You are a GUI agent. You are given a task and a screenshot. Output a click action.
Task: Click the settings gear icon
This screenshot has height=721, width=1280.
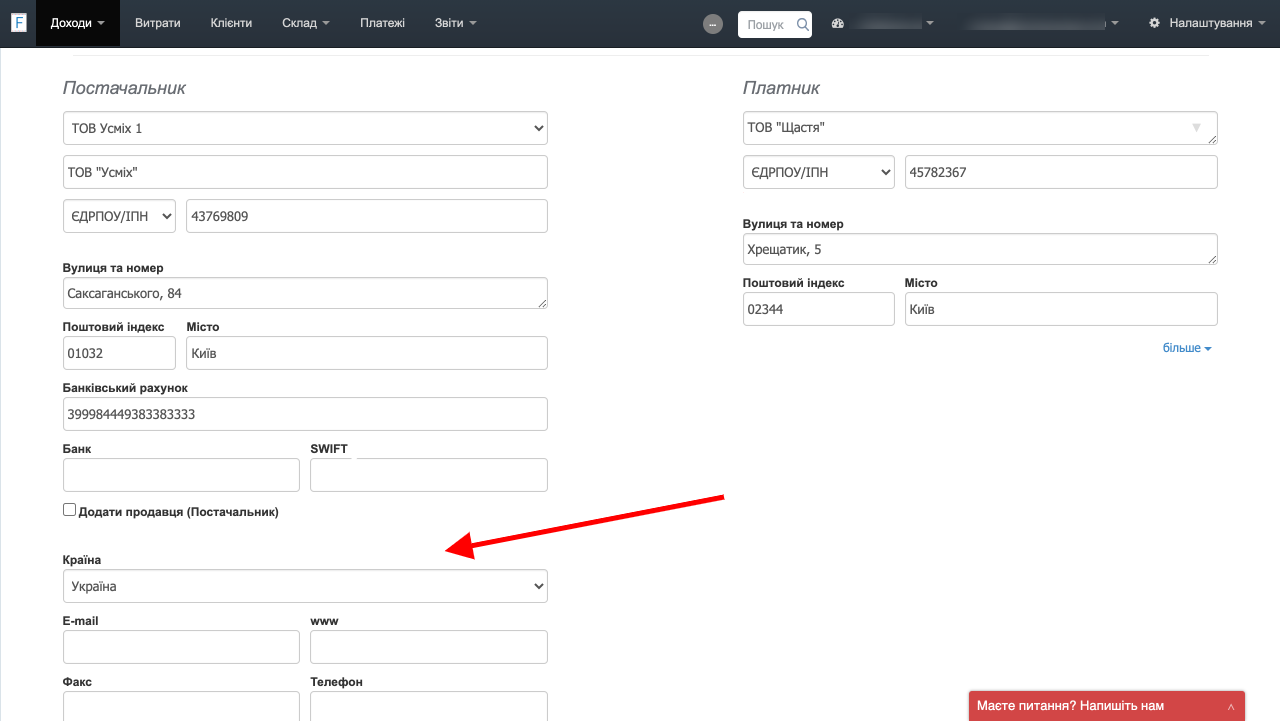pos(1155,23)
